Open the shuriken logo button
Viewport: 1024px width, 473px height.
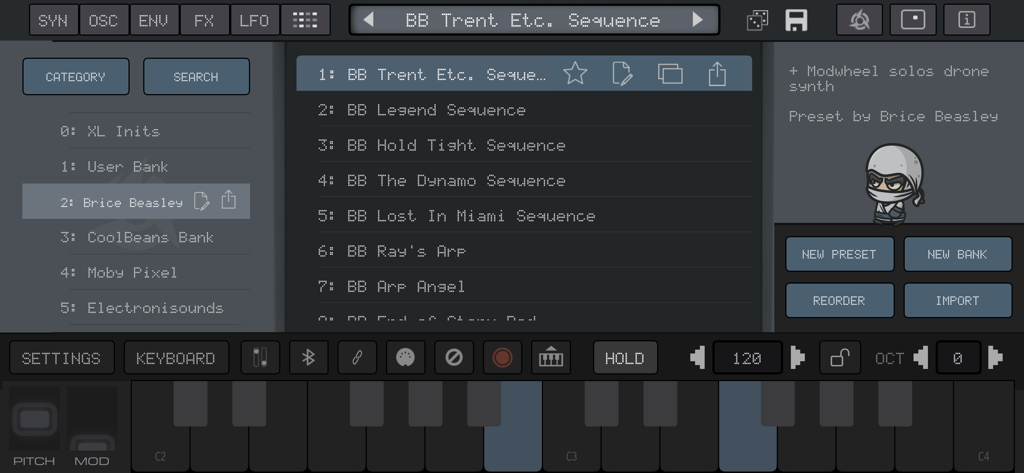point(859,20)
